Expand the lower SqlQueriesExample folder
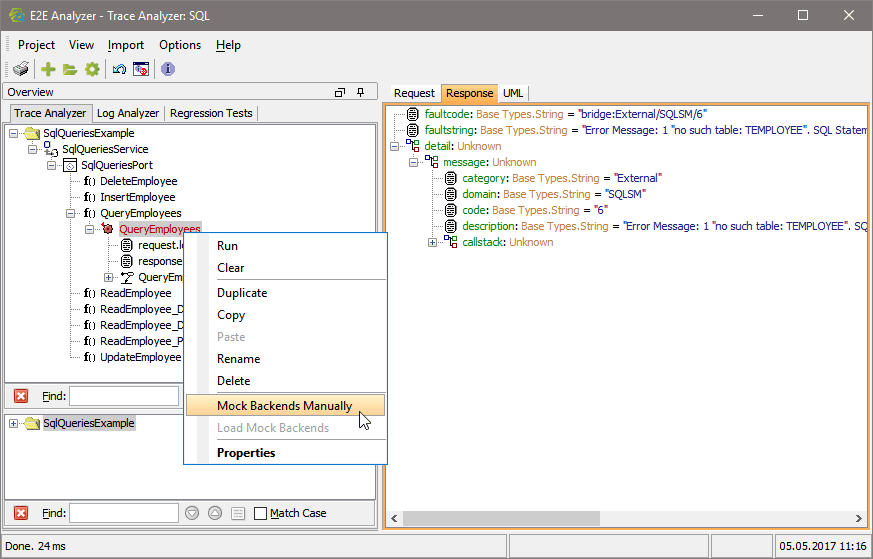 tap(14, 423)
